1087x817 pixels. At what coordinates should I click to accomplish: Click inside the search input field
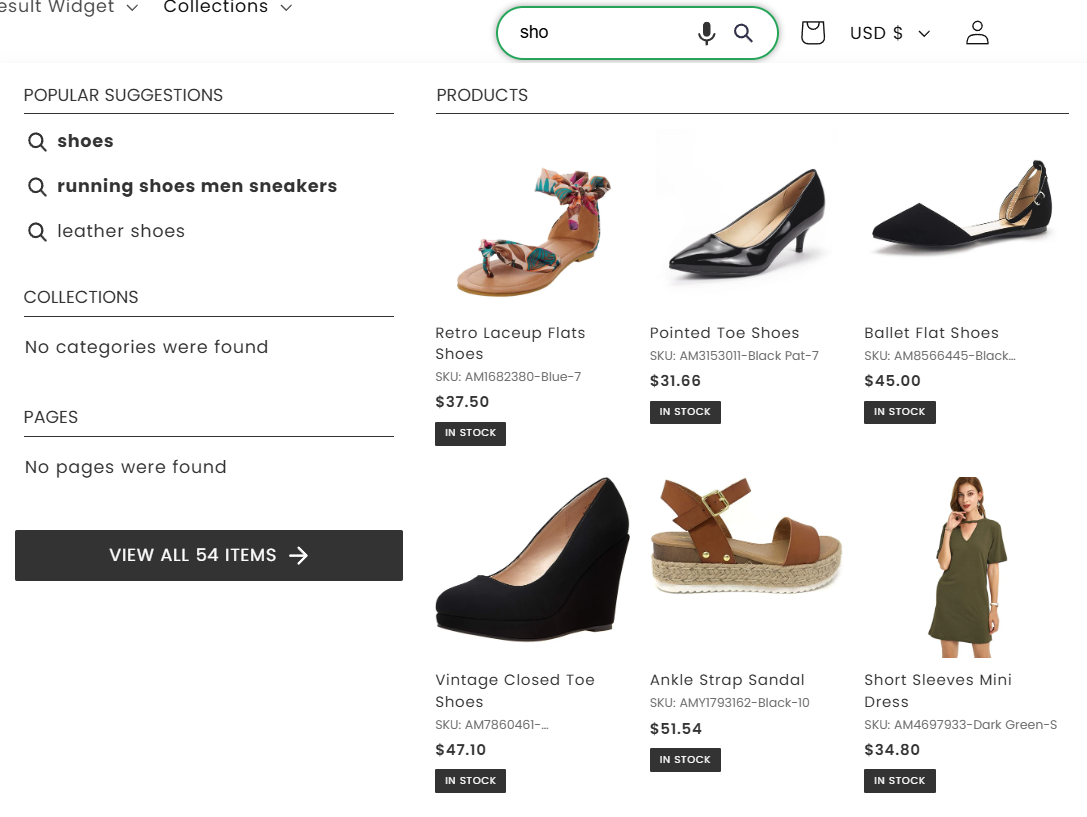tap(600, 32)
